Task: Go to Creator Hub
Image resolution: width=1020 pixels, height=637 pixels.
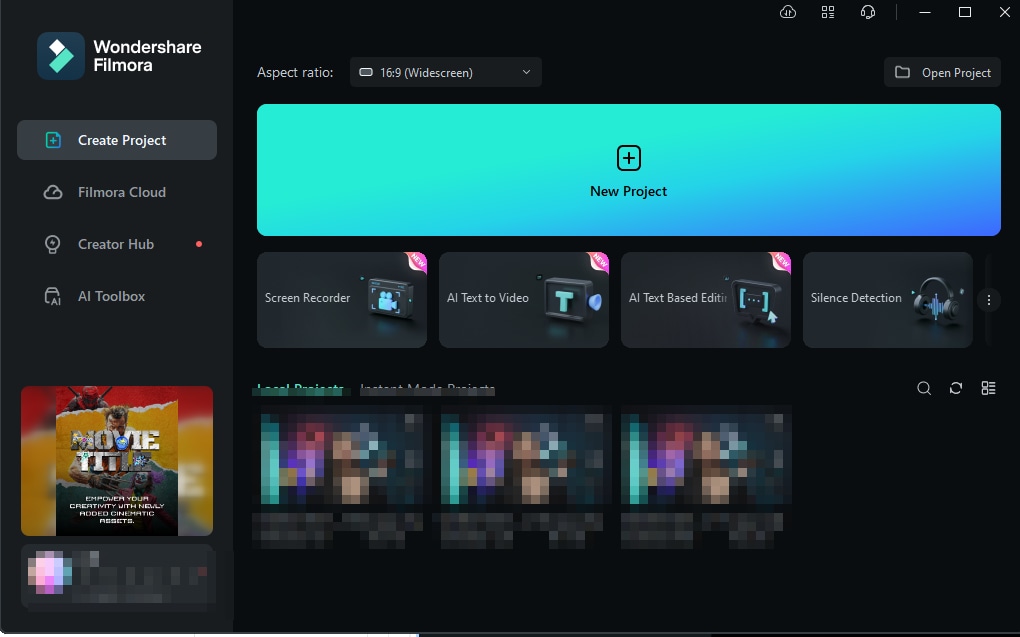Action: click(117, 244)
